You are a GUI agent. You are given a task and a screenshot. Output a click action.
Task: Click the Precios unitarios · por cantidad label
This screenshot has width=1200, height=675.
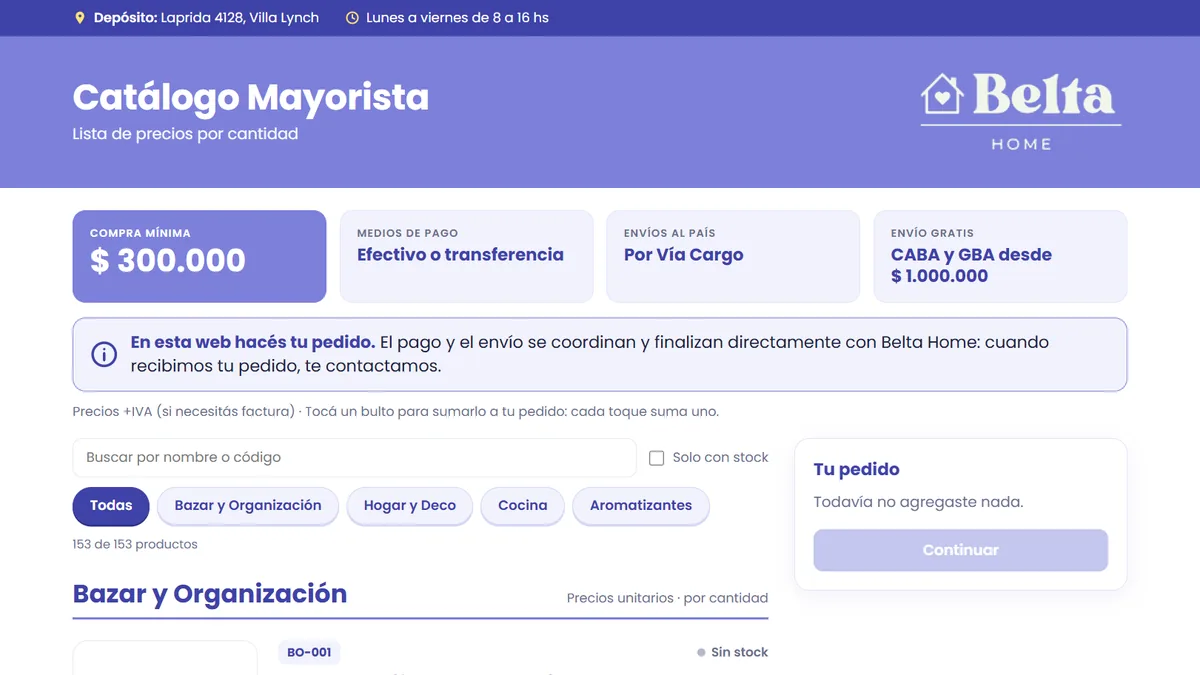click(667, 599)
